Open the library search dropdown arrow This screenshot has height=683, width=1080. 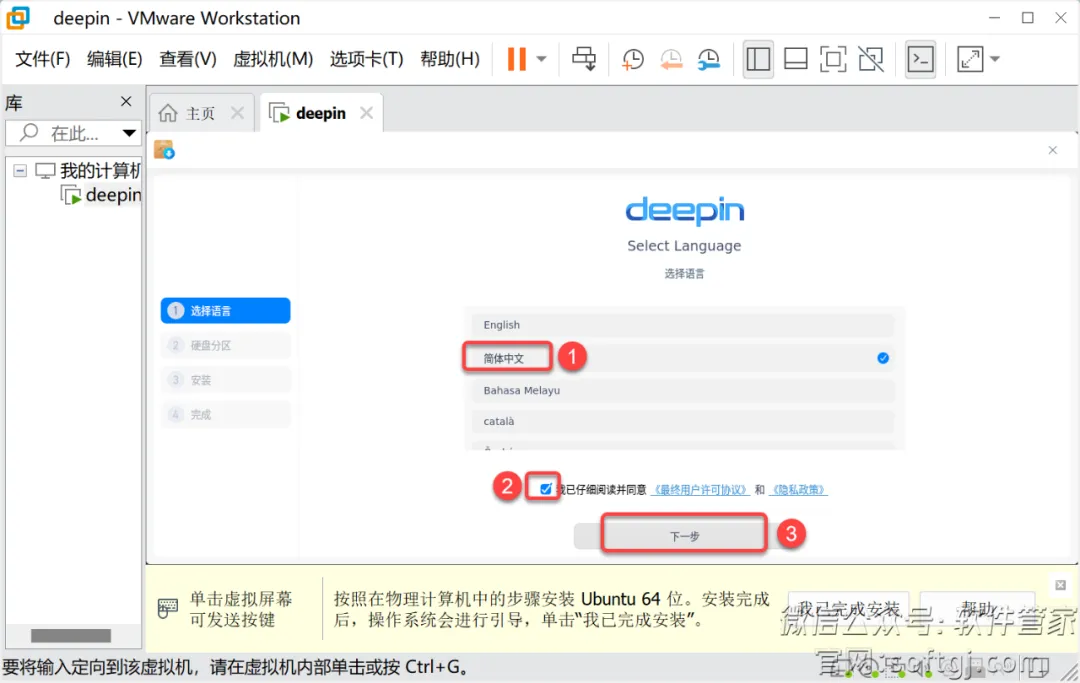[129, 133]
